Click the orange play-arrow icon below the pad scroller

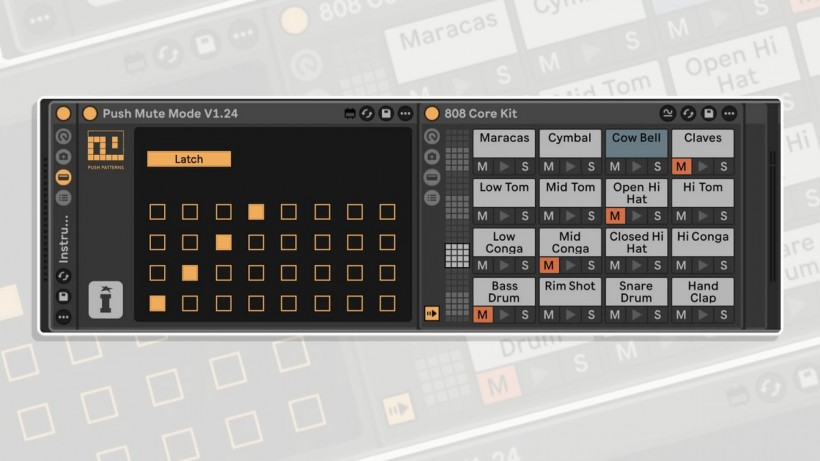click(x=431, y=314)
